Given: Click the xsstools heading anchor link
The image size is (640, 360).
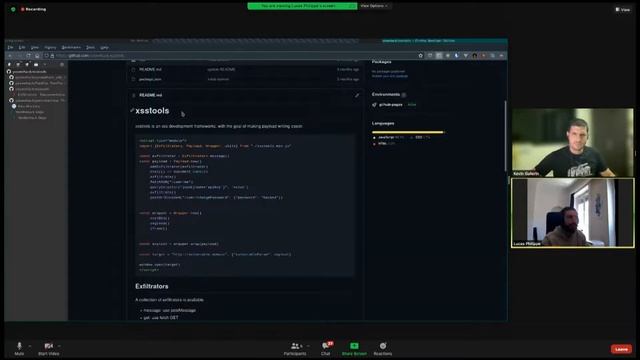Looking at the screenshot, I should (132, 111).
